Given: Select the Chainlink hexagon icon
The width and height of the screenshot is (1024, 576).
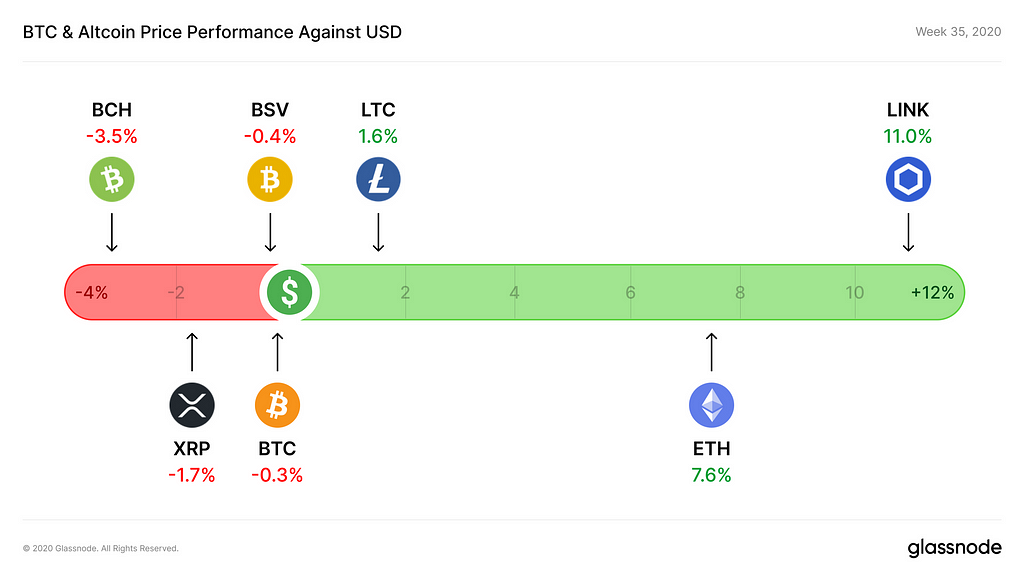Looking at the screenshot, I should (x=908, y=179).
